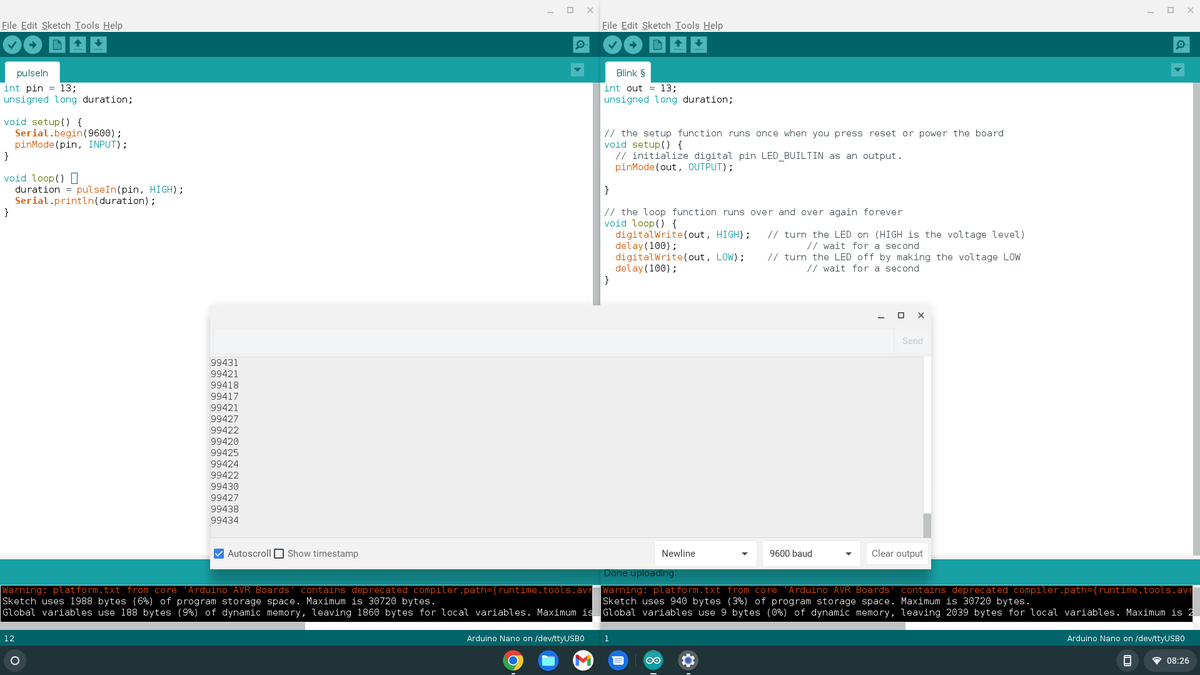Screen dimensions: 1200x675
Task: Click Clear output button
Action: [897, 553]
